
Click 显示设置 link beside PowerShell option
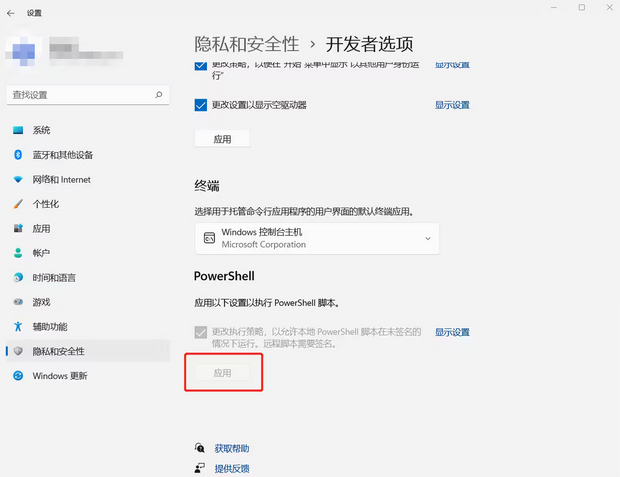click(452, 332)
